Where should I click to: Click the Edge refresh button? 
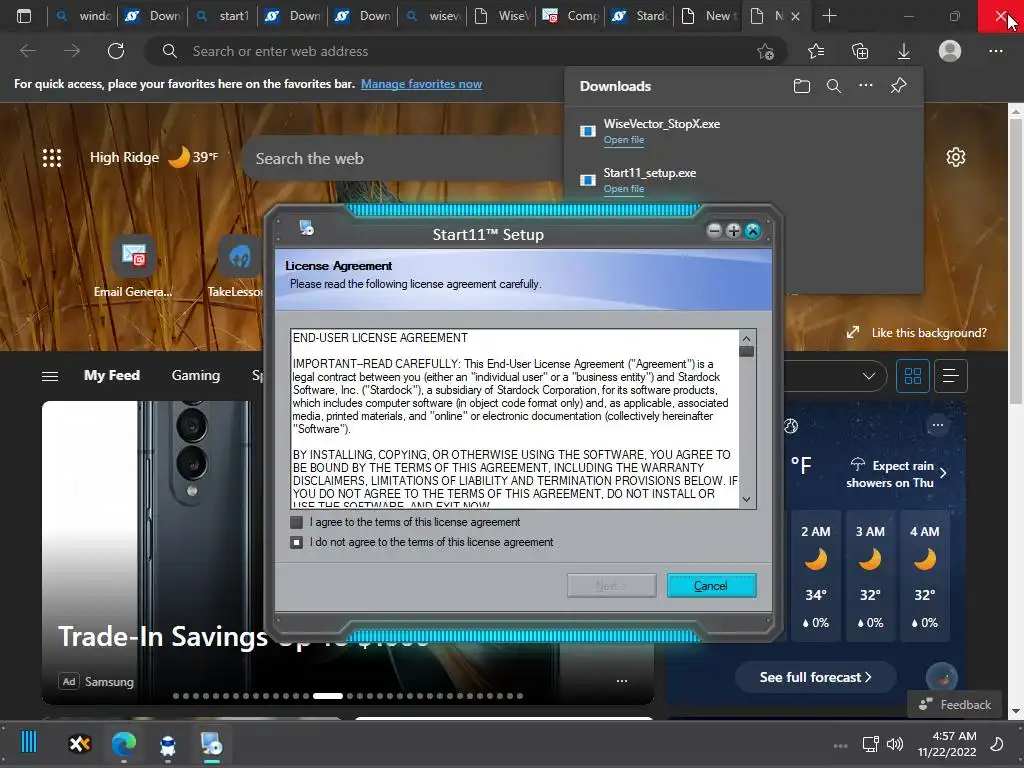[116, 51]
